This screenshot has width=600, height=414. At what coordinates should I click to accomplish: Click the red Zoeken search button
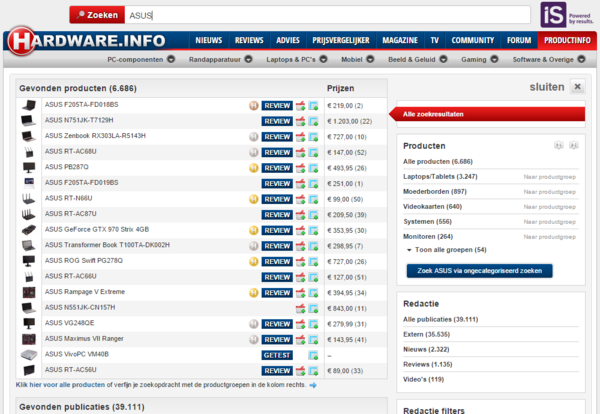coord(97,15)
